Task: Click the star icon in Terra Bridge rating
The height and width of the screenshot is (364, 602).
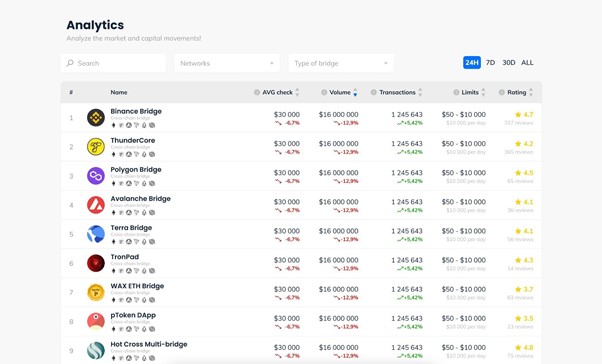Action: (x=518, y=231)
